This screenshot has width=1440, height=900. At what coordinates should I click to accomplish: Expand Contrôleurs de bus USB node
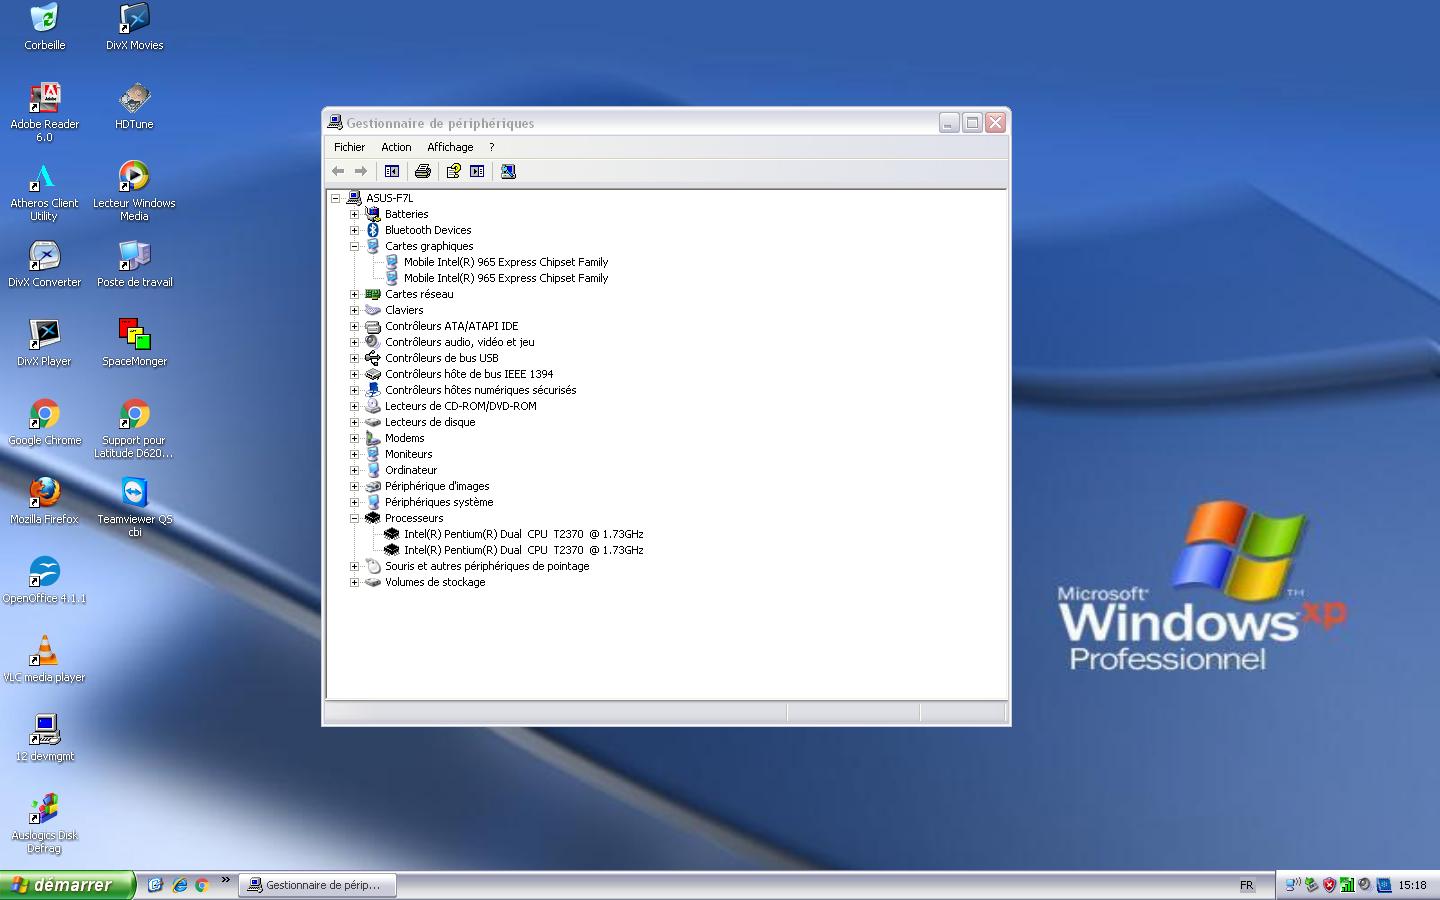pos(354,358)
